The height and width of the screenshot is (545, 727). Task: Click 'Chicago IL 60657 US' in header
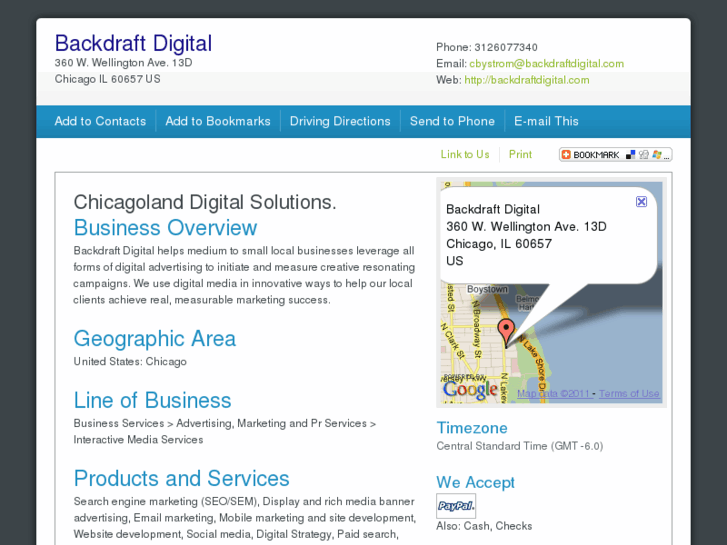pos(108,79)
